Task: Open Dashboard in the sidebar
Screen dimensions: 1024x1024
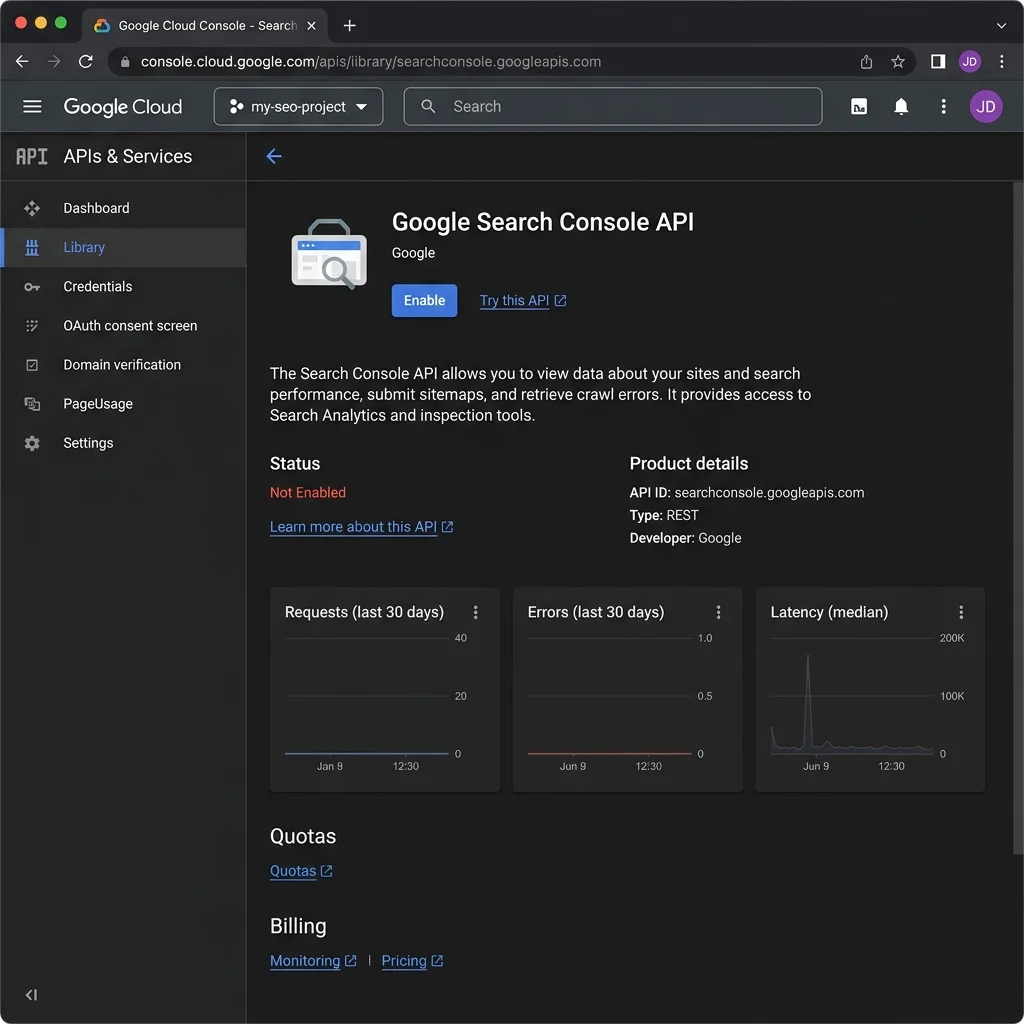Action: (123, 208)
